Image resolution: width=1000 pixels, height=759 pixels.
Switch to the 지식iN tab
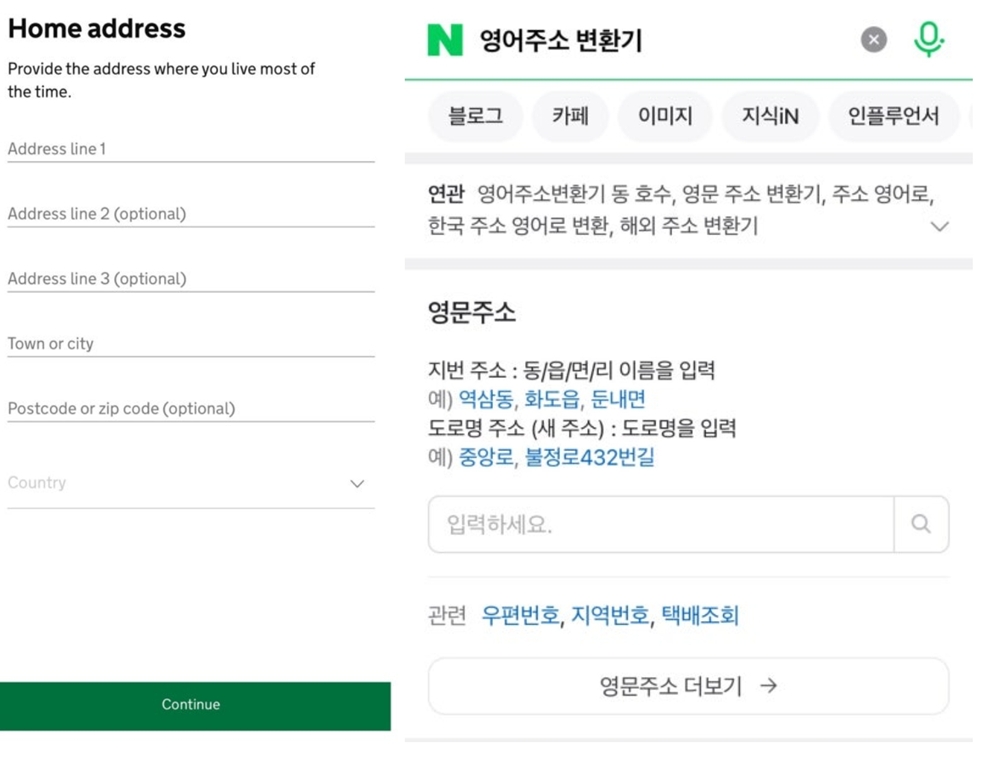tap(770, 116)
